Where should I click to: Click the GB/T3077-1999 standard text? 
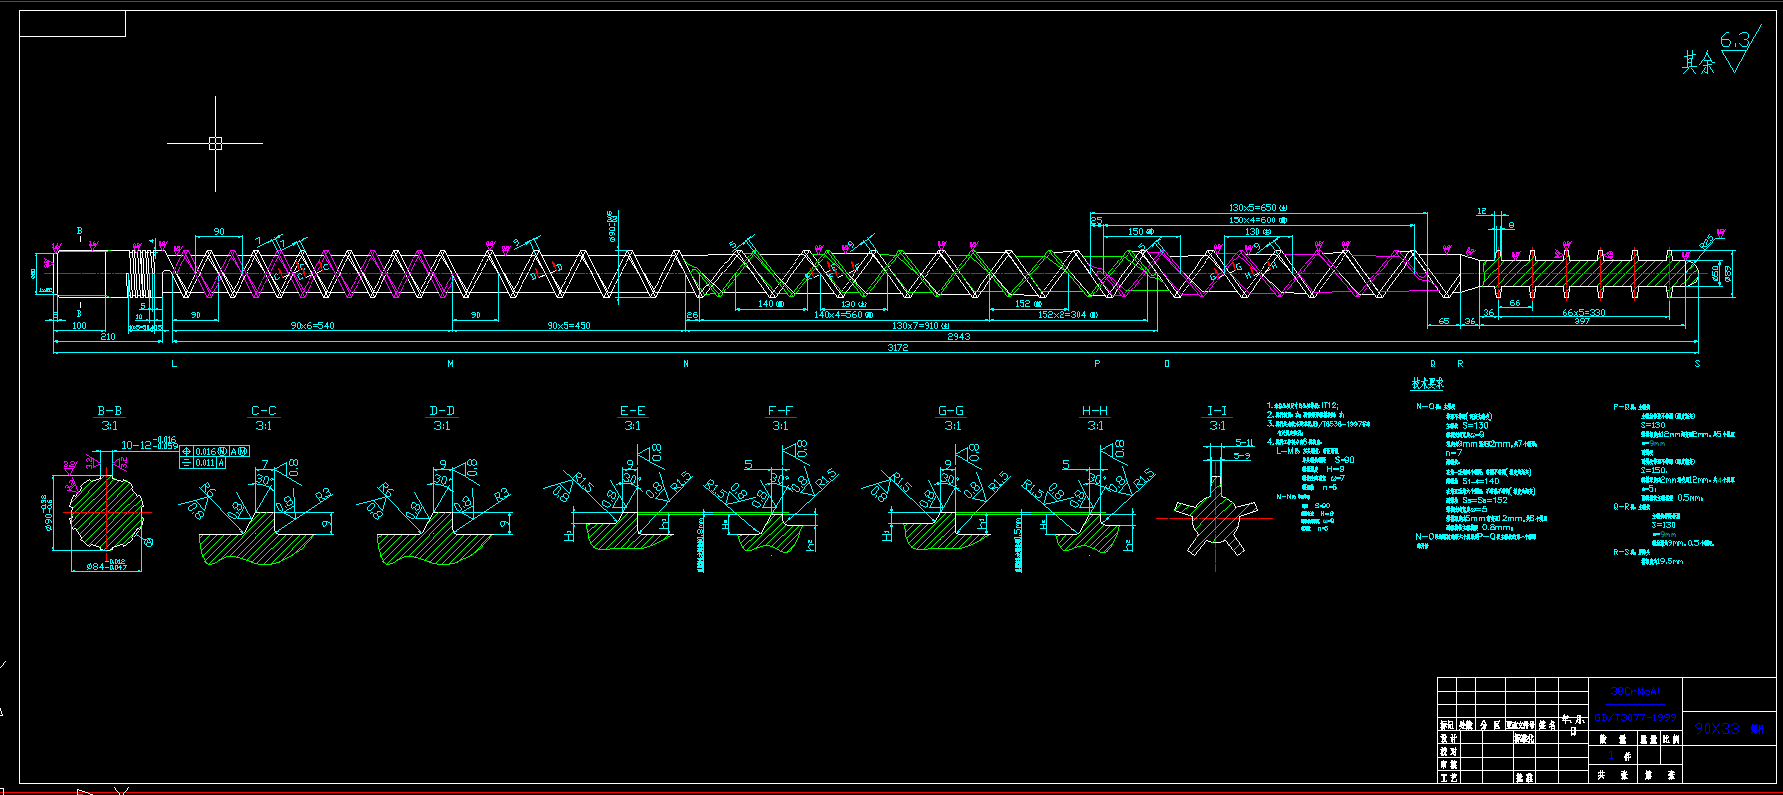(1635, 718)
